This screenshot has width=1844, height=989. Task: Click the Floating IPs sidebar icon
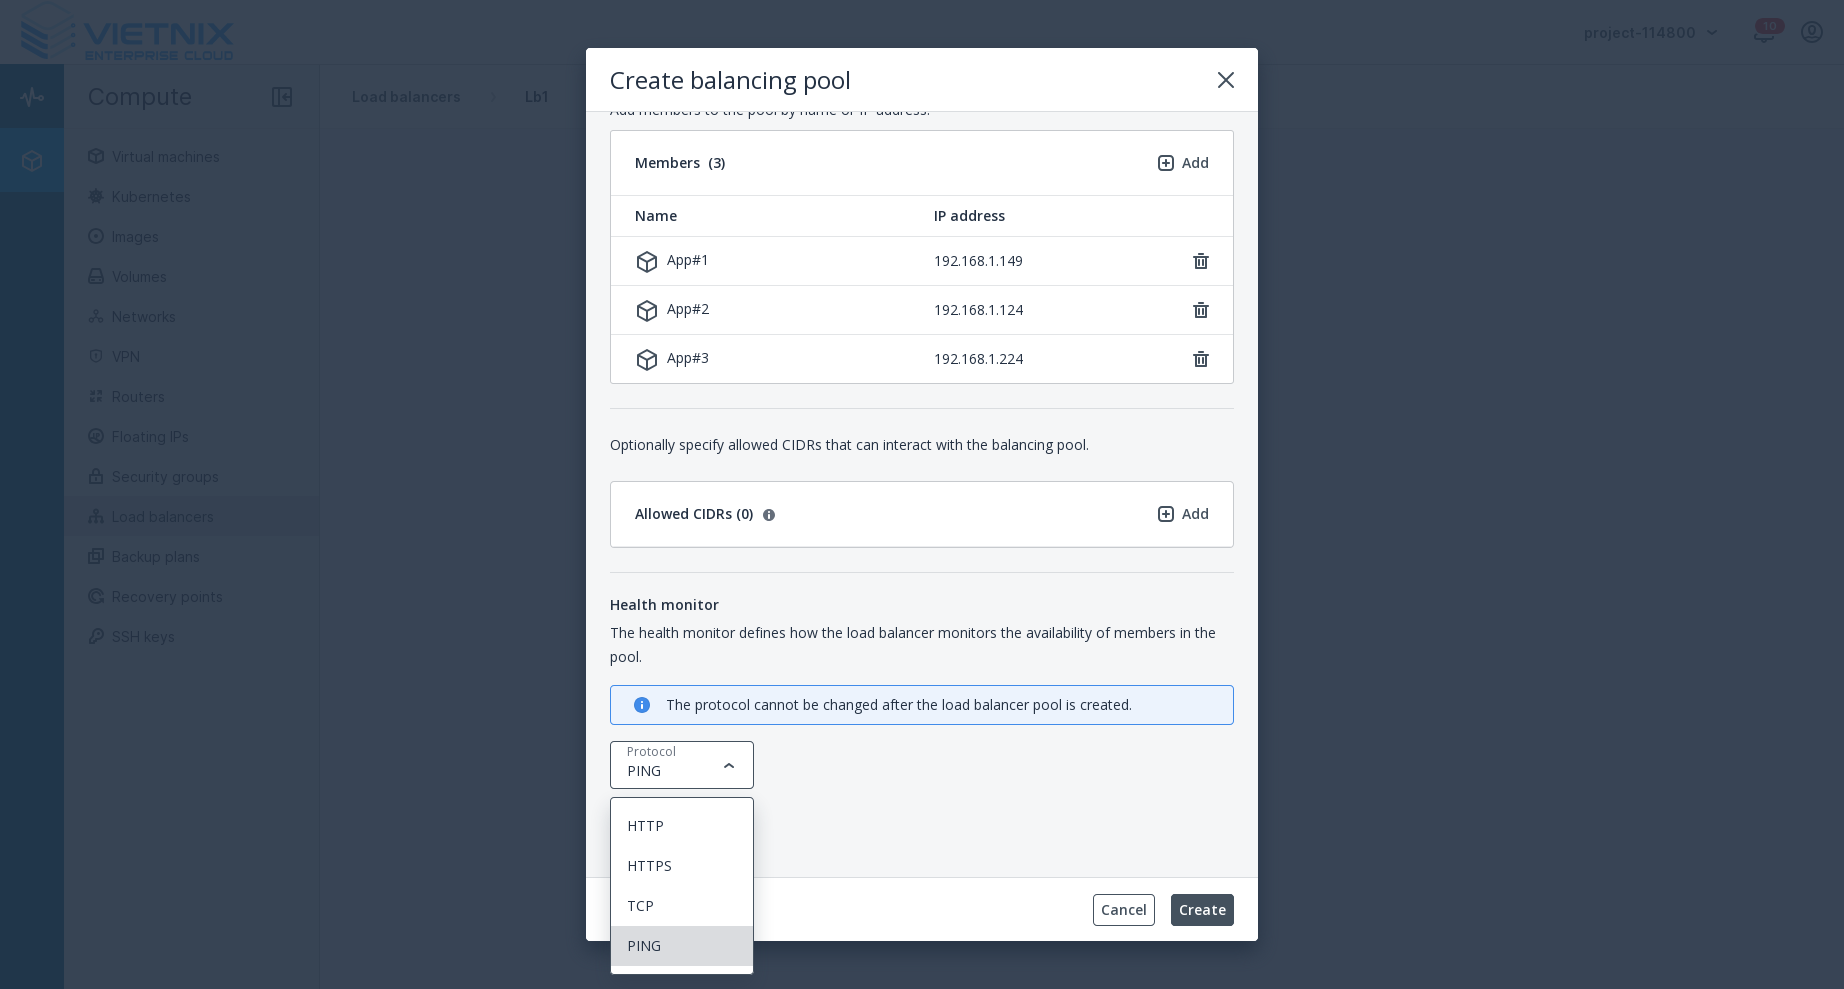pyautogui.click(x=96, y=437)
